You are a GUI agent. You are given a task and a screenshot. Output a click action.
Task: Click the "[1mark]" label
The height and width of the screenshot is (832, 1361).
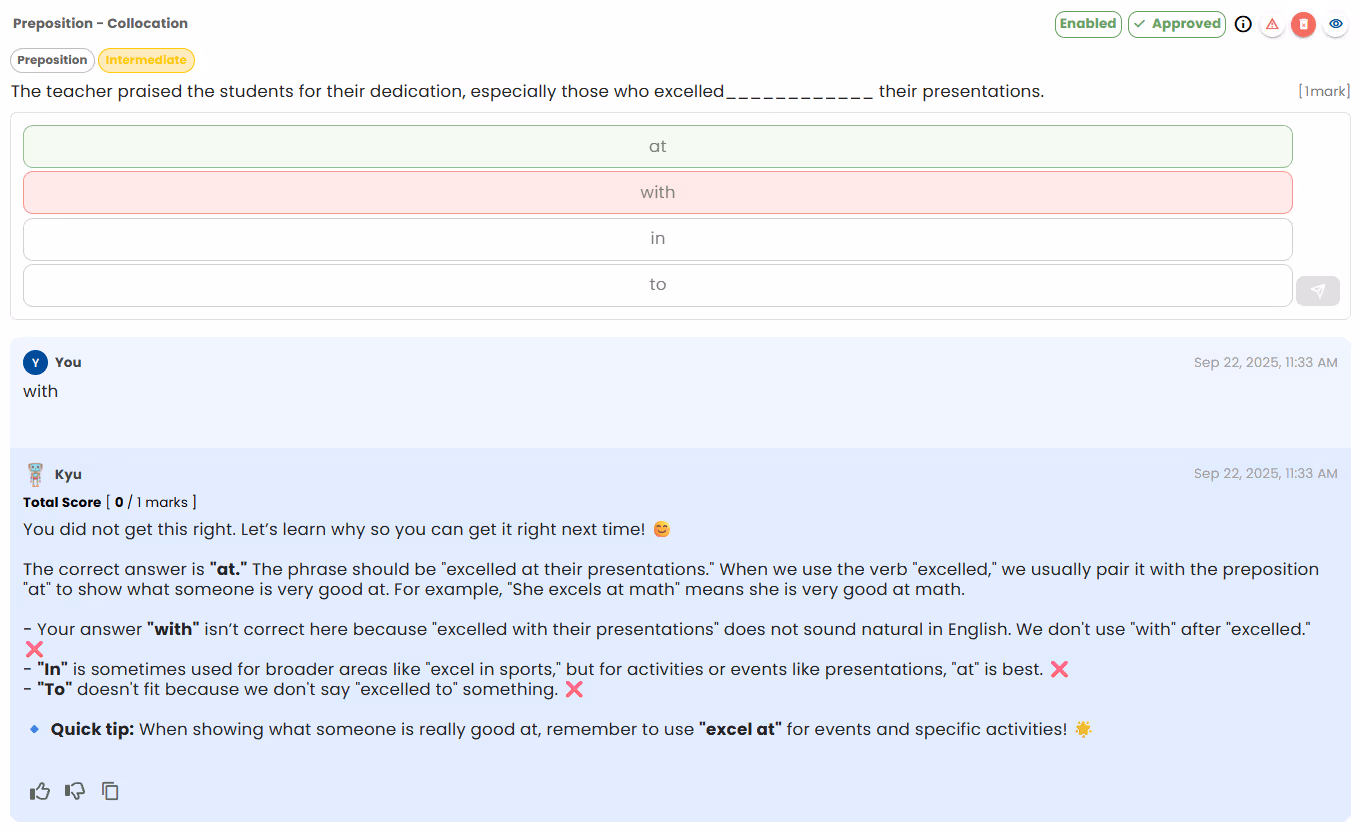coord(1324,92)
